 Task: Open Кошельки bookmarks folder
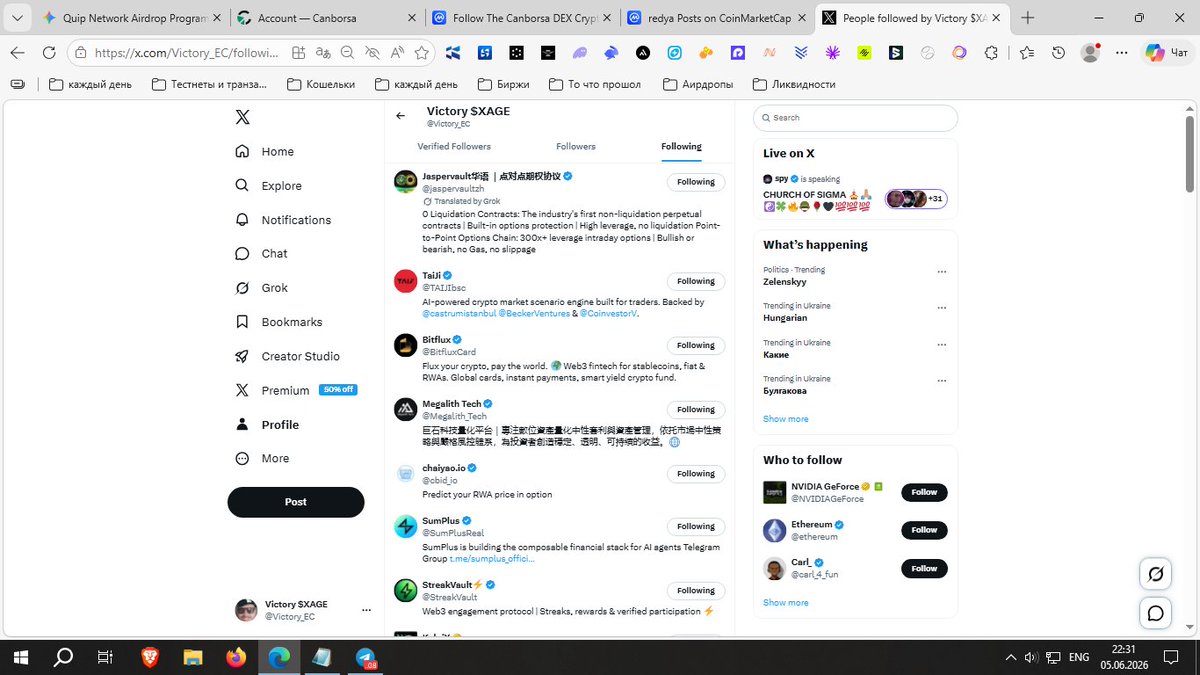point(321,84)
